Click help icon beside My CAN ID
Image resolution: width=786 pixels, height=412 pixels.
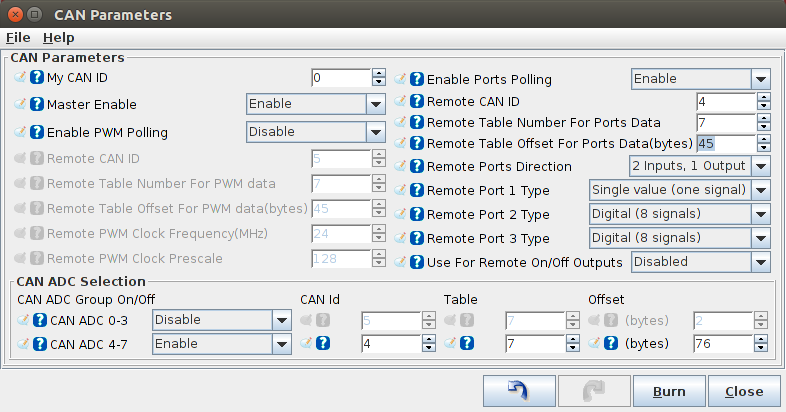pos(37,78)
